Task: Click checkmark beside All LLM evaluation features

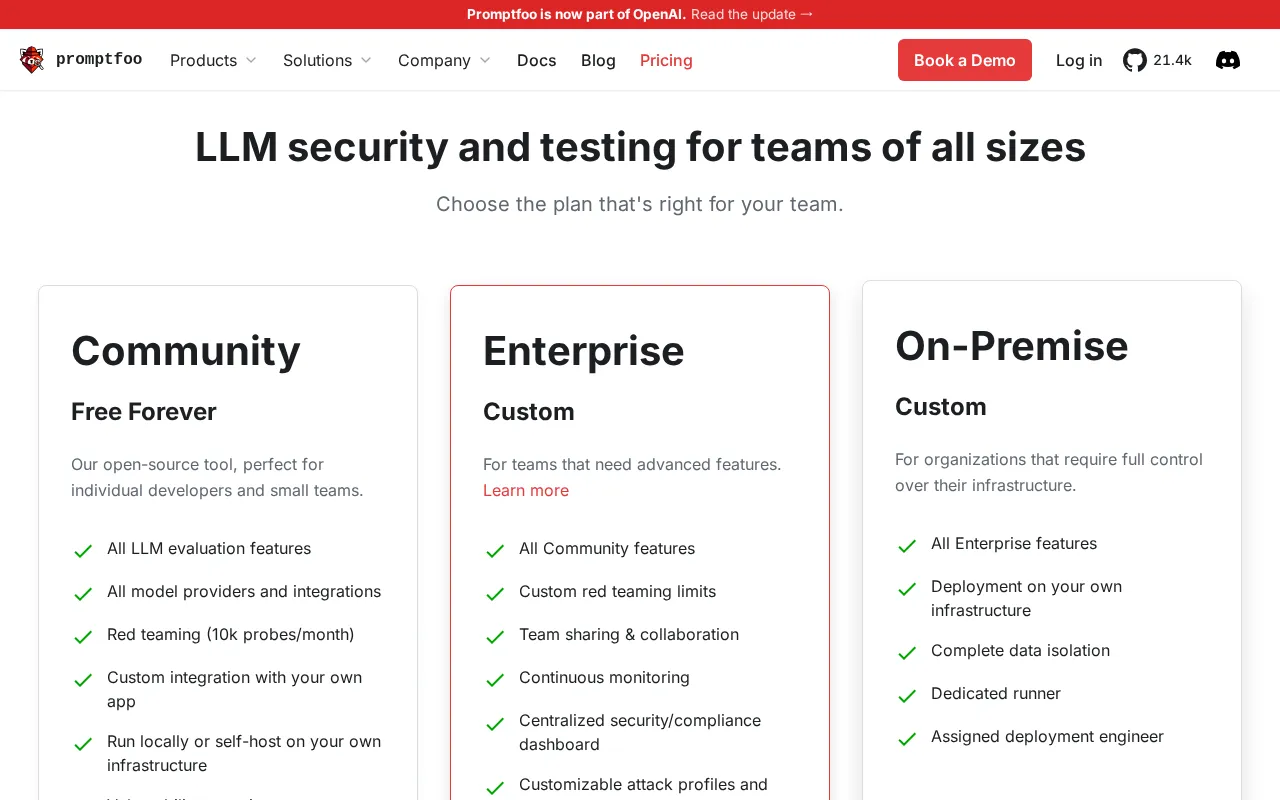Action: pos(83,550)
